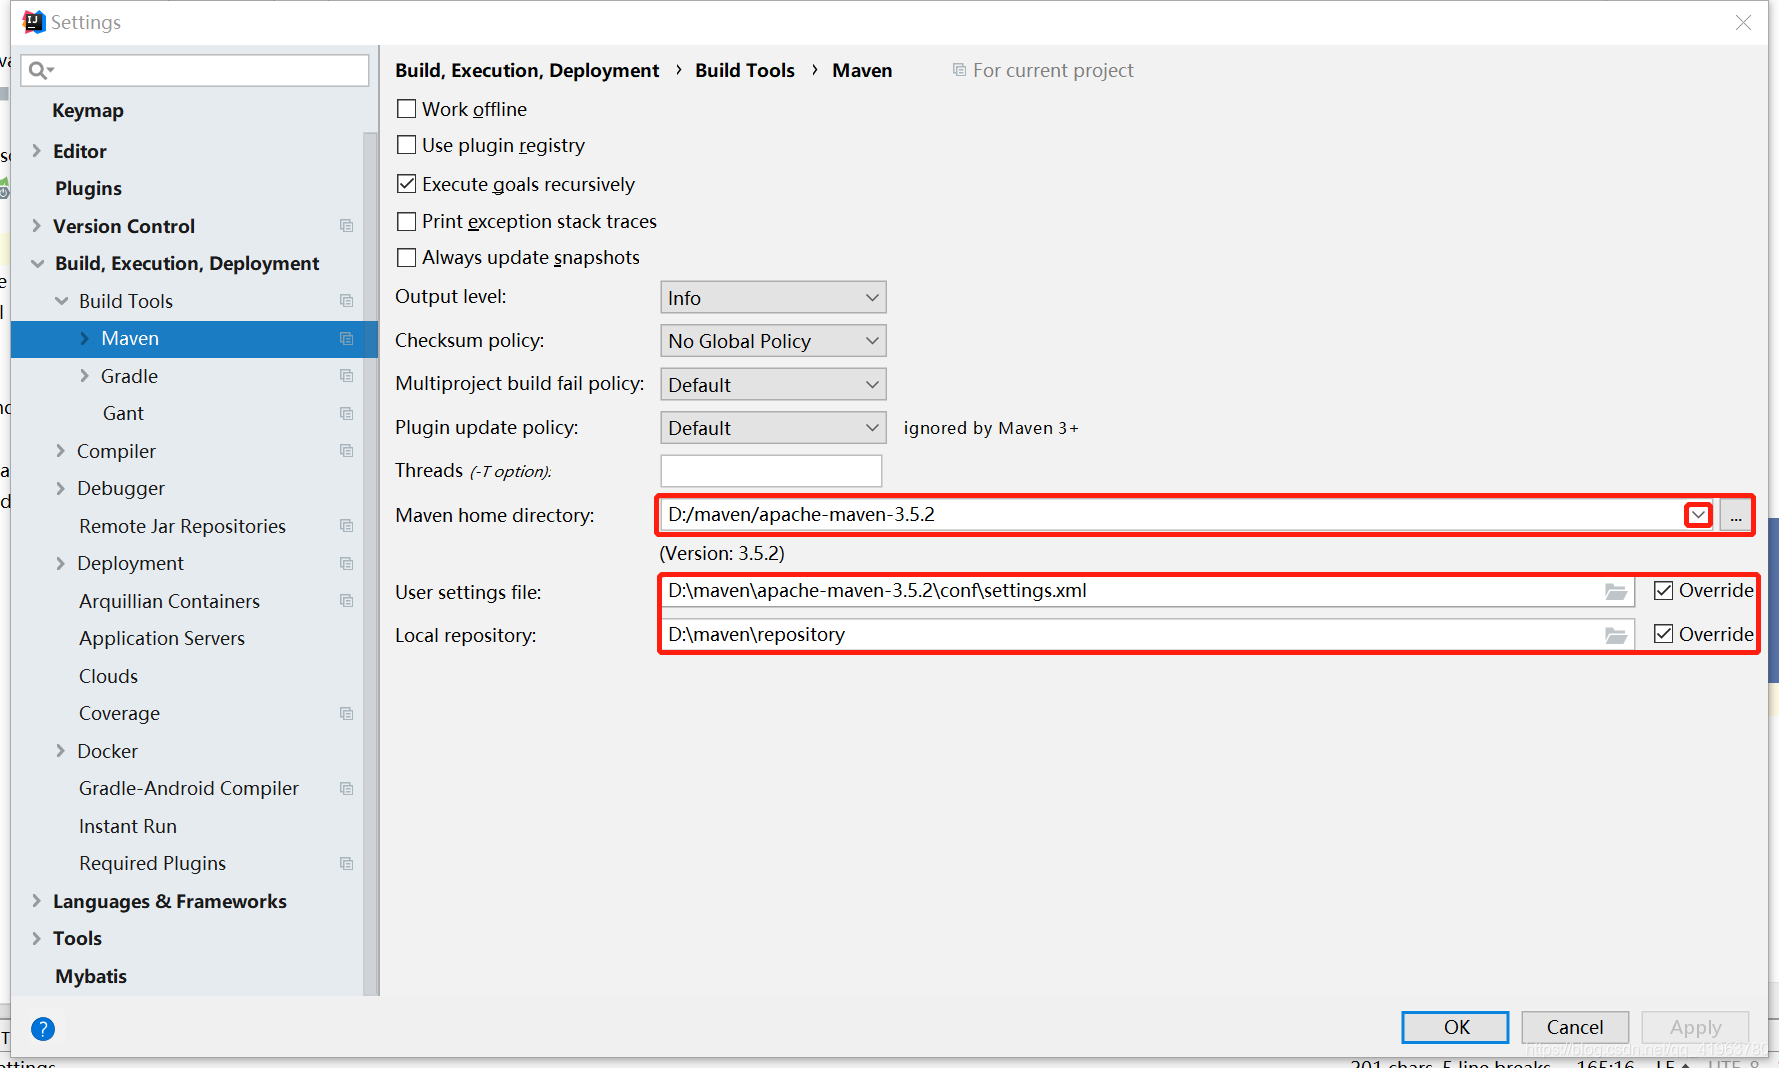
Task: Enable Use plugin registry checkbox
Action: tap(406, 145)
